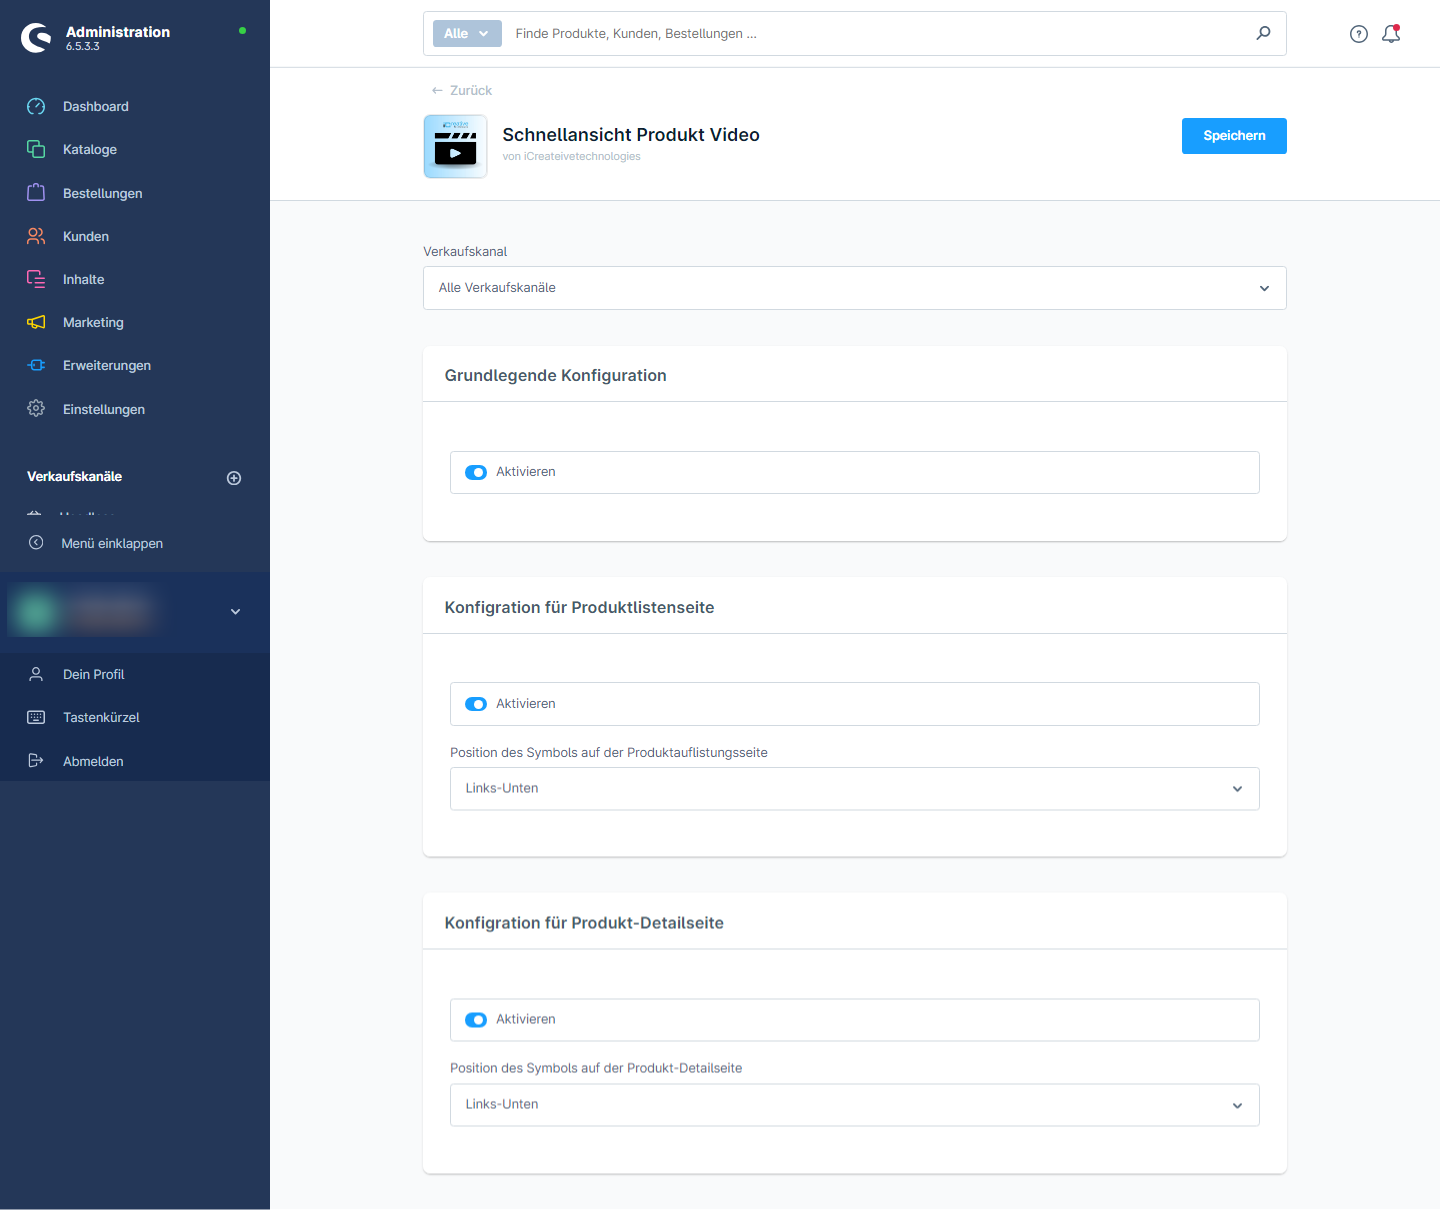Click the Inhalte layout icon
The image size is (1440, 1210).
pyautogui.click(x=36, y=279)
